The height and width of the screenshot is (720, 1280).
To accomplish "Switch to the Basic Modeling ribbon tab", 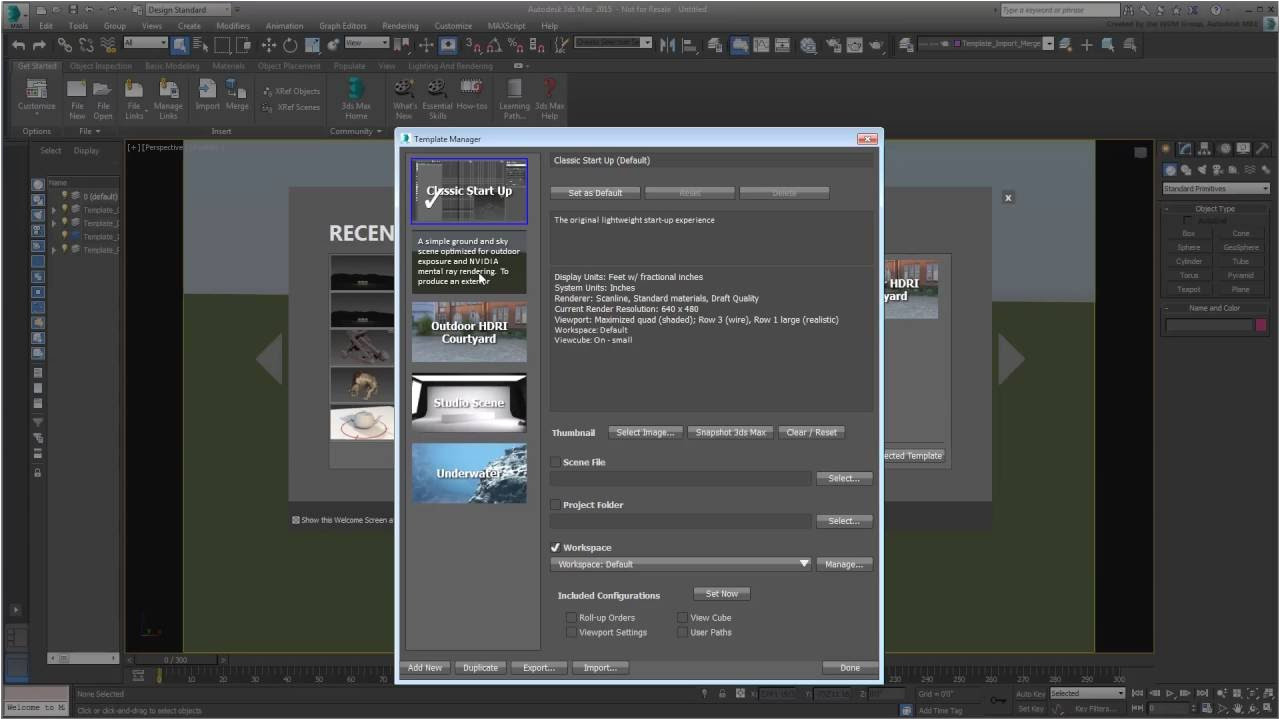I will click(x=172, y=66).
